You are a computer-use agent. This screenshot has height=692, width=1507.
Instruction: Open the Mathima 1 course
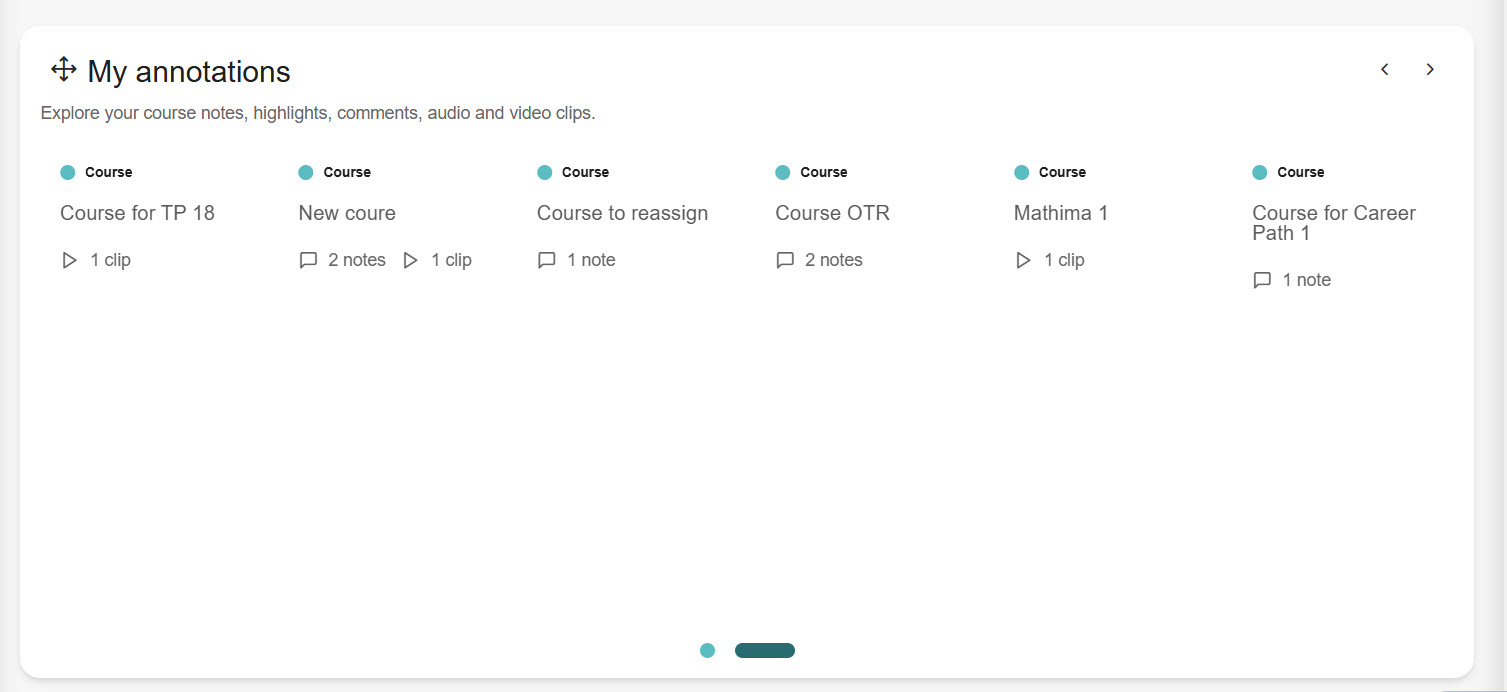tap(1060, 213)
